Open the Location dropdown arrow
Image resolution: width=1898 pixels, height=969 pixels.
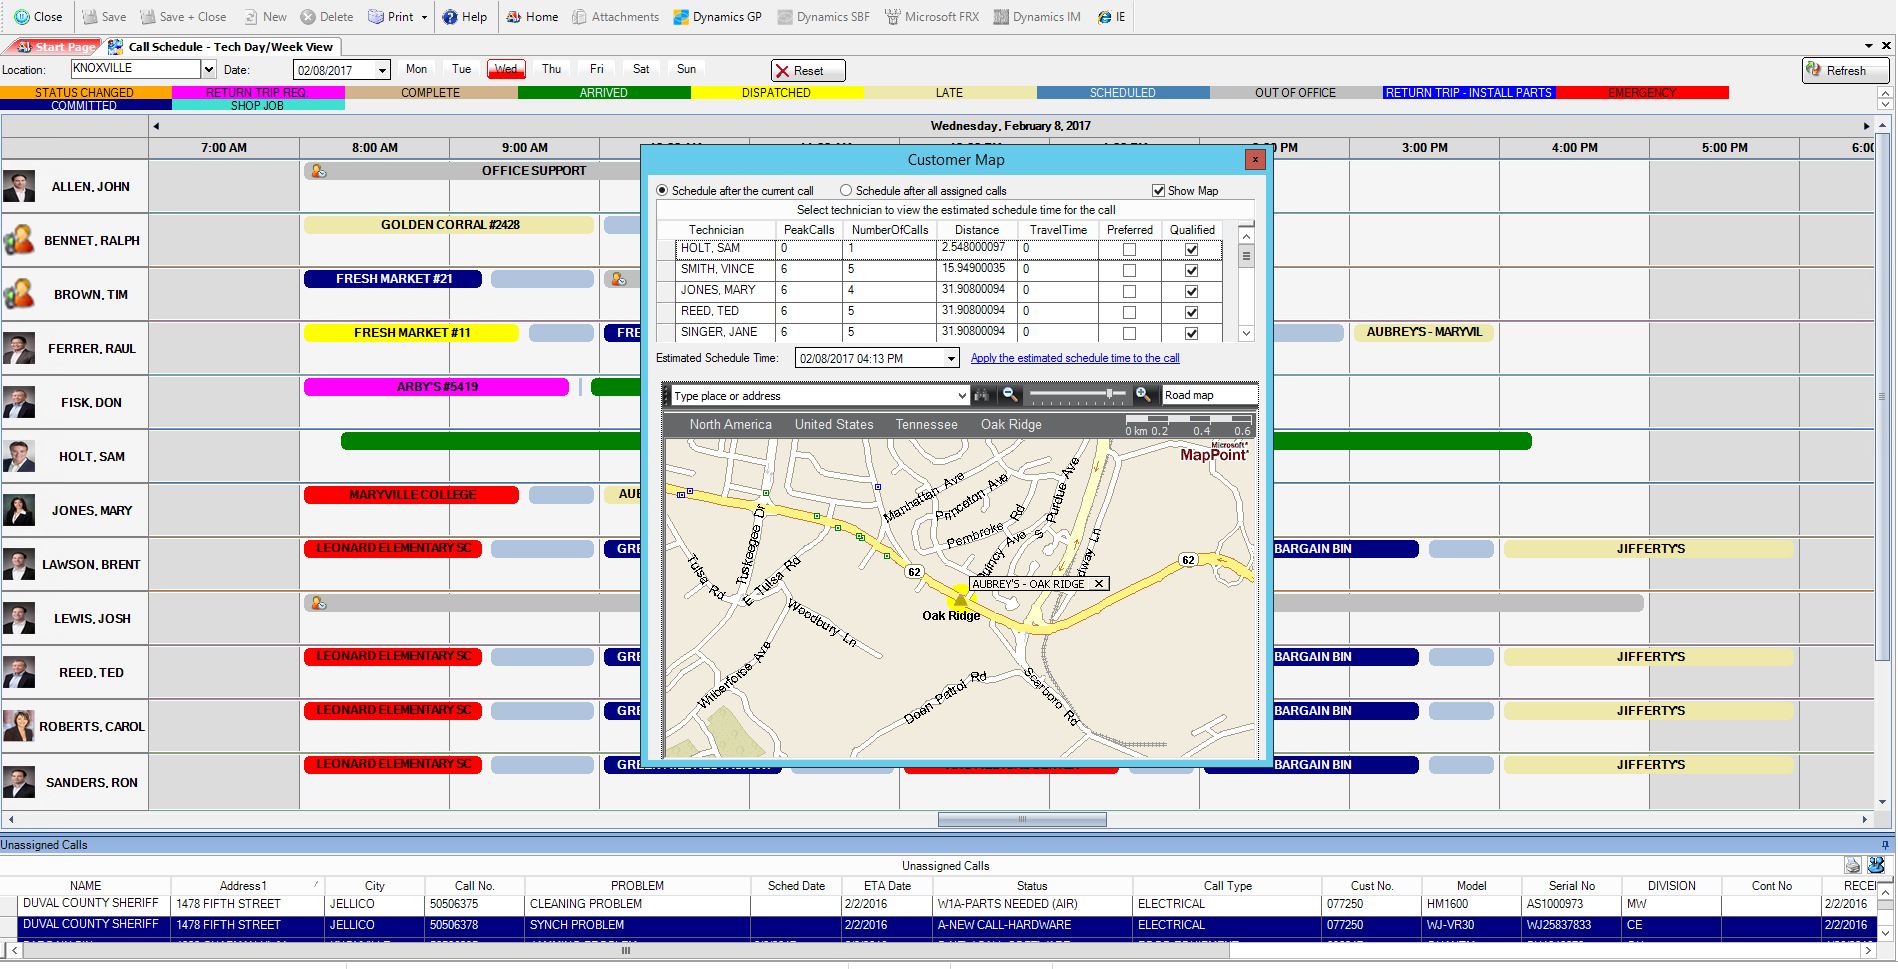tap(209, 69)
